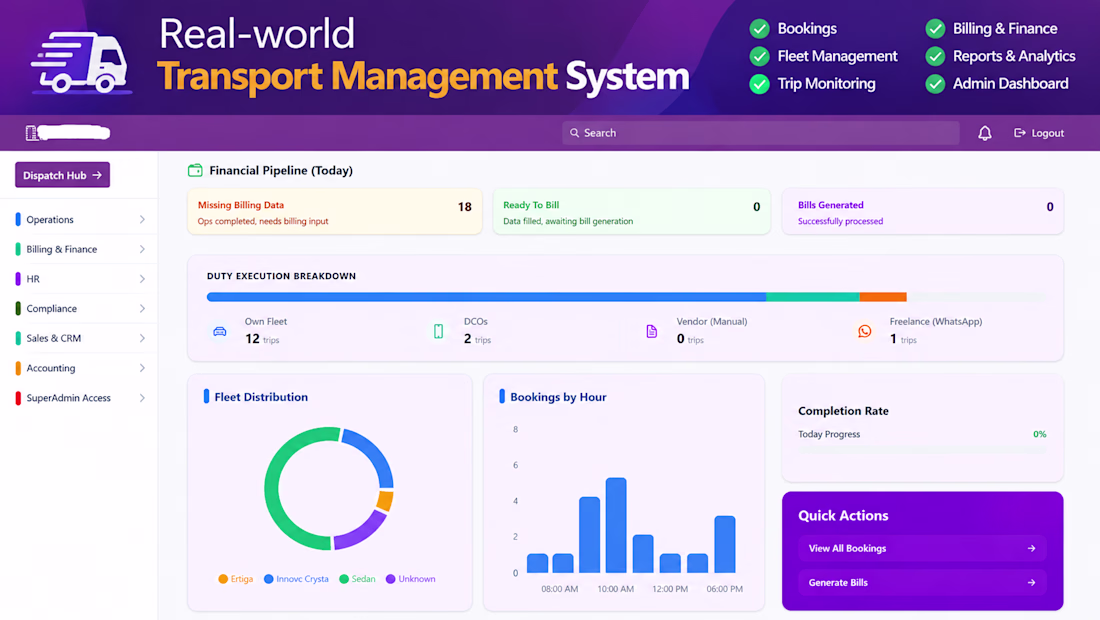Log out using the Logout link

1039,133
